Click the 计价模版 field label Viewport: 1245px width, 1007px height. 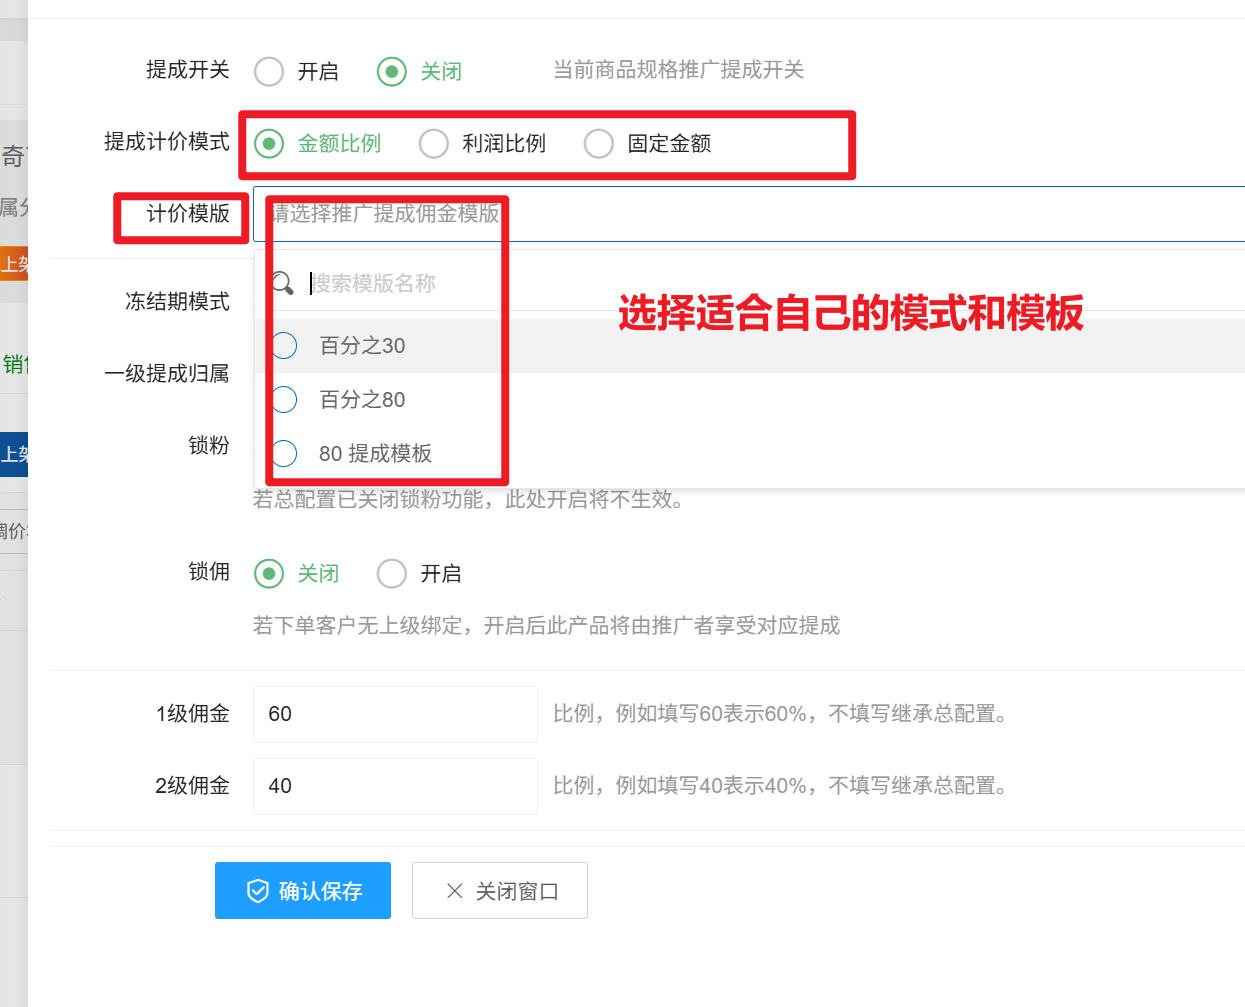pyautogui.click(x=188, y=214)
